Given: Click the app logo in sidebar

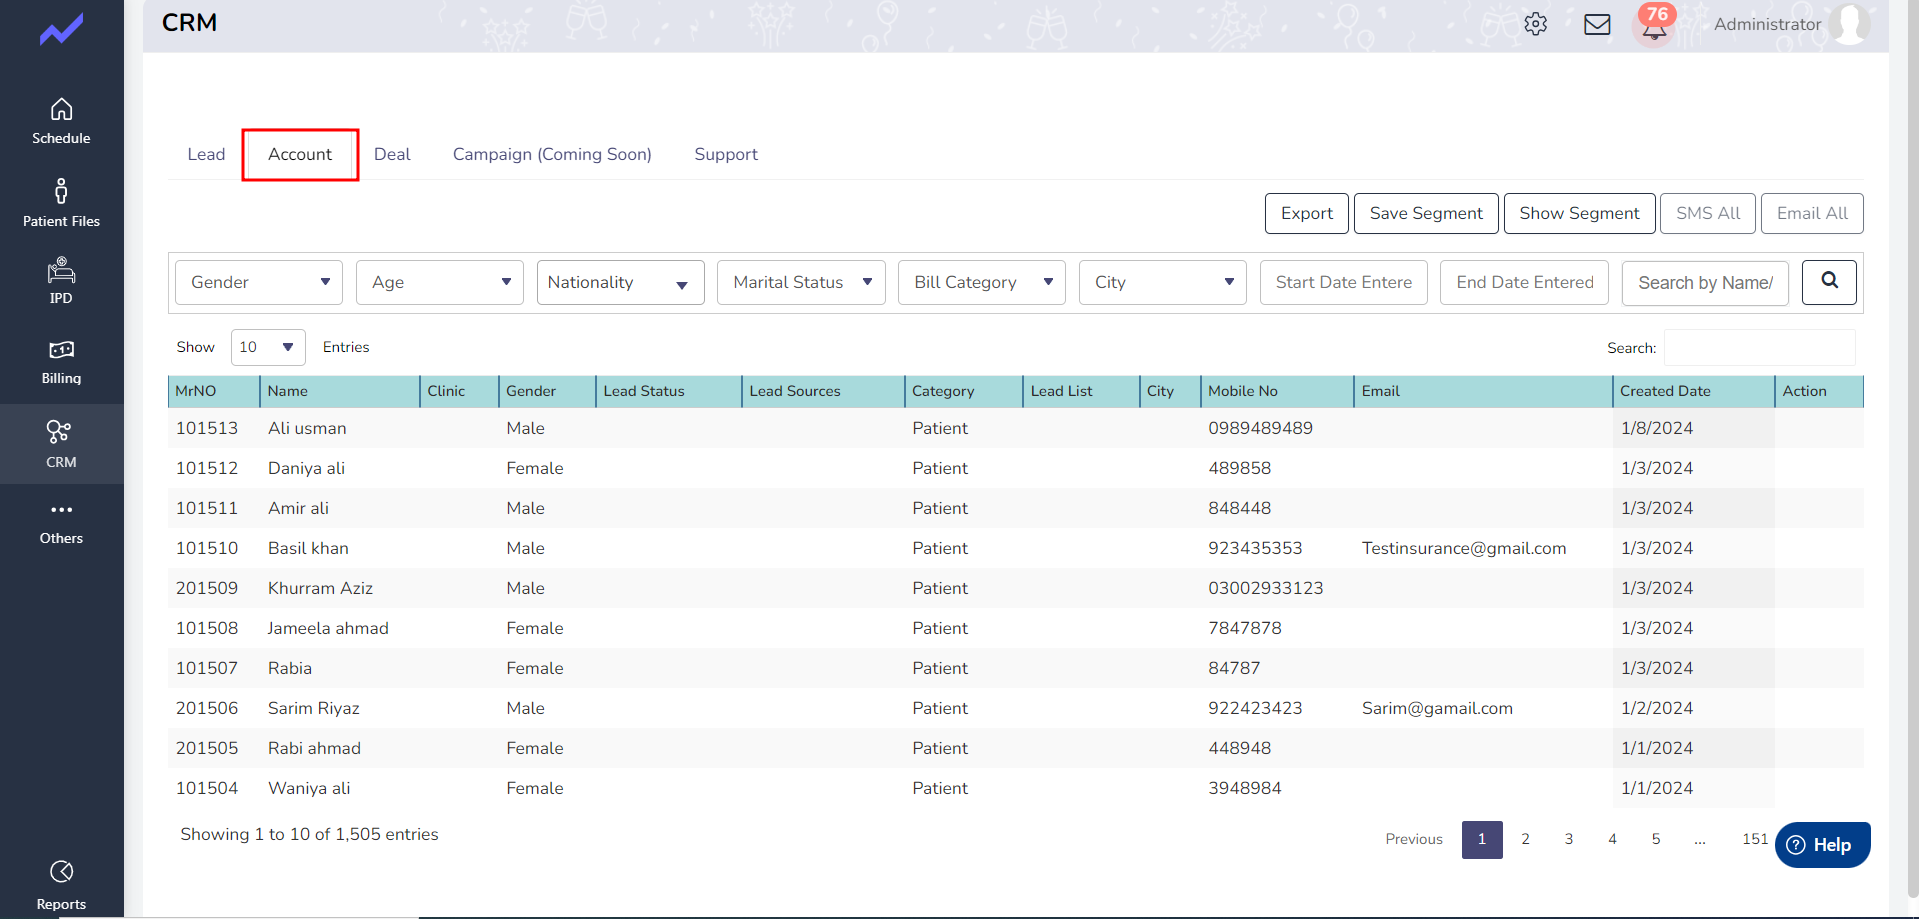Looking at the screenshot, I should click(61, 30).
